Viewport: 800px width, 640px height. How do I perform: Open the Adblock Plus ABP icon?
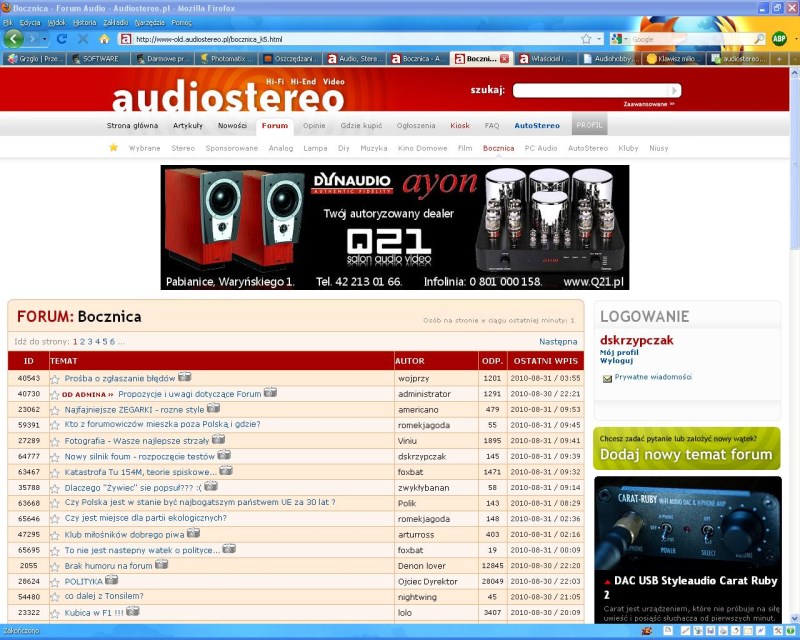click(x=779, y=39)
